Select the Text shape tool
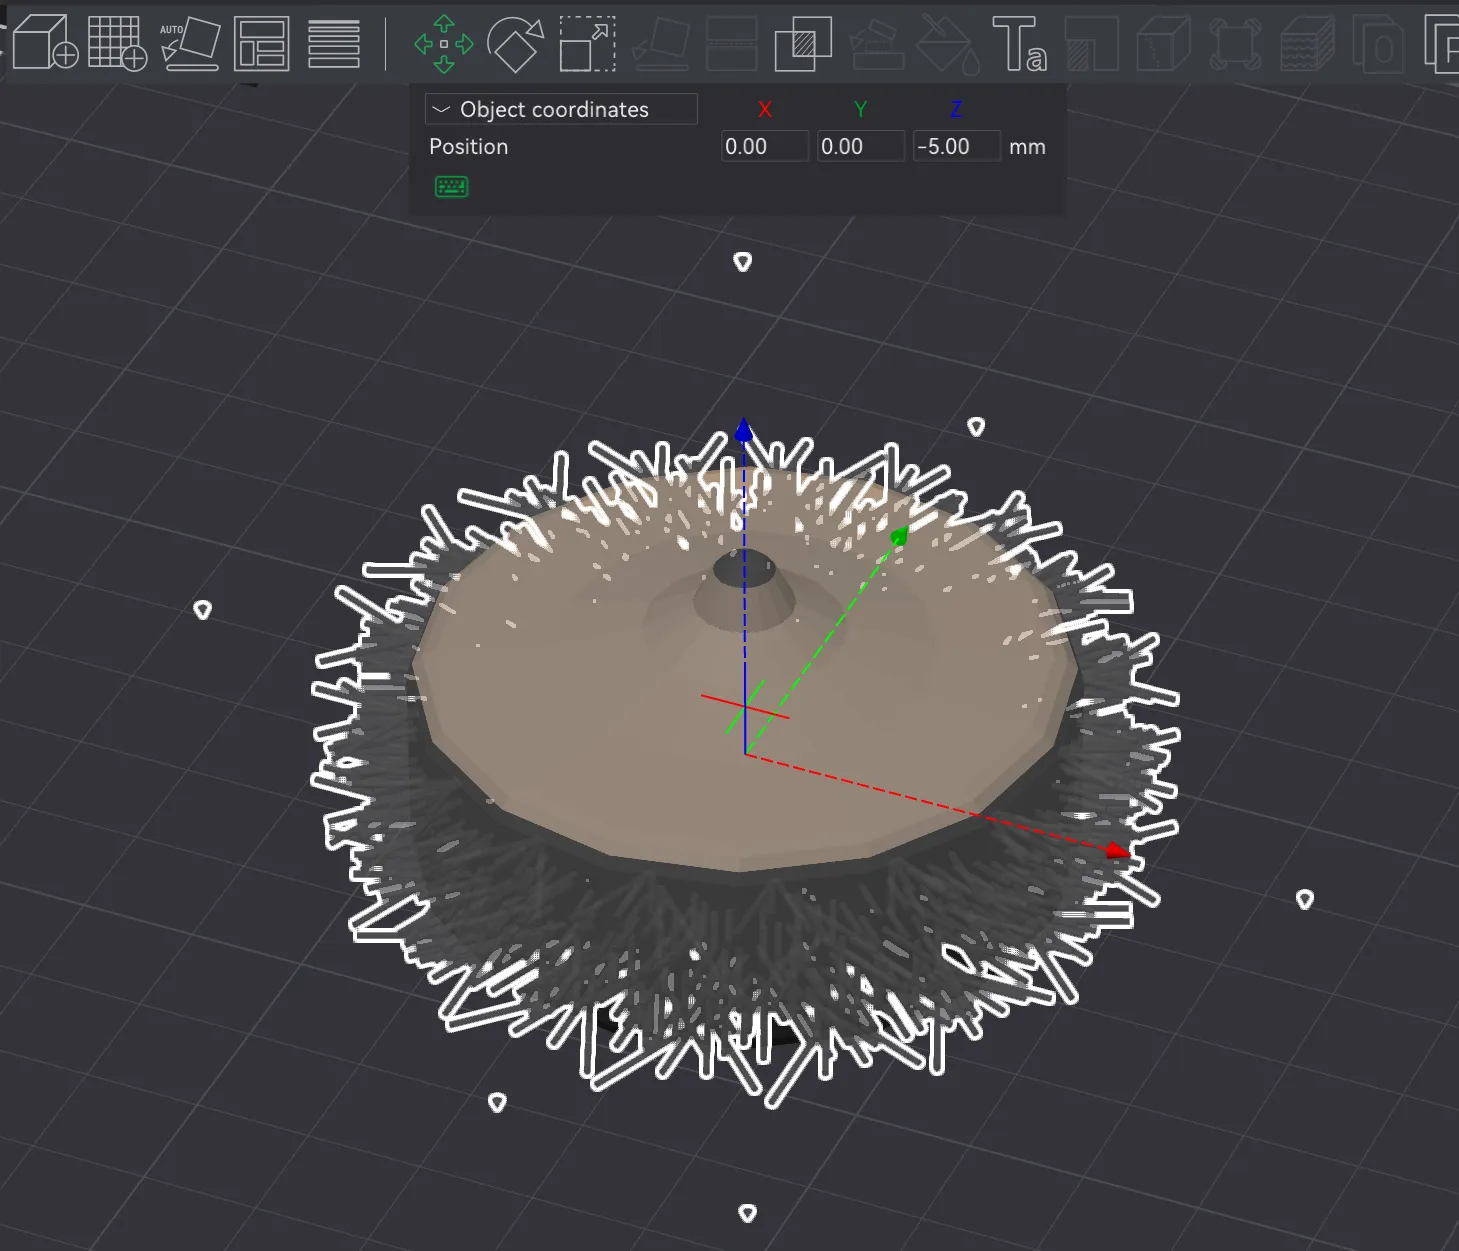The width and height of the screenshot is (1459, 1251). click(1019, 44)
